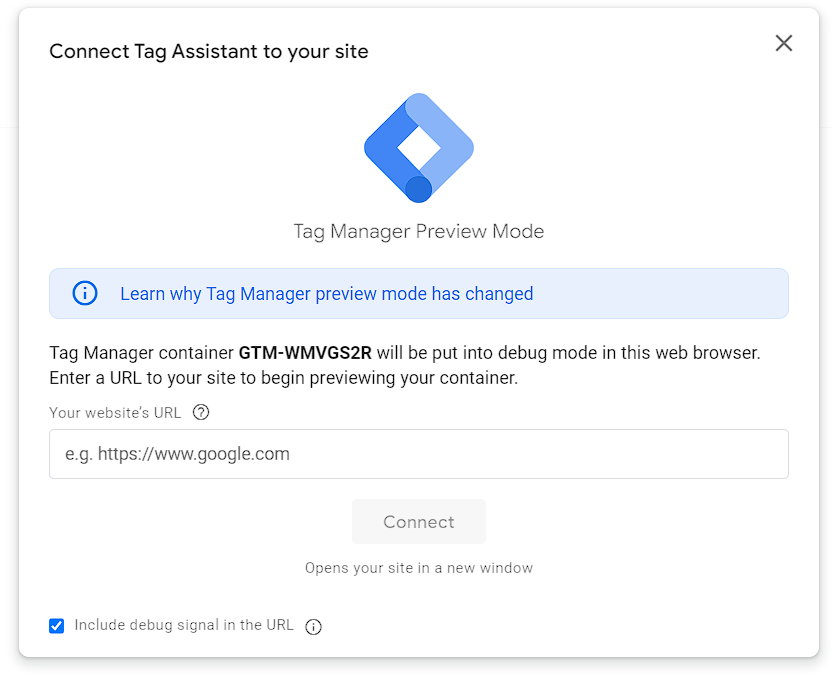Click the Connect Tag Assistant dialog title
832x675 pixels.
click(x=209, y=51)
